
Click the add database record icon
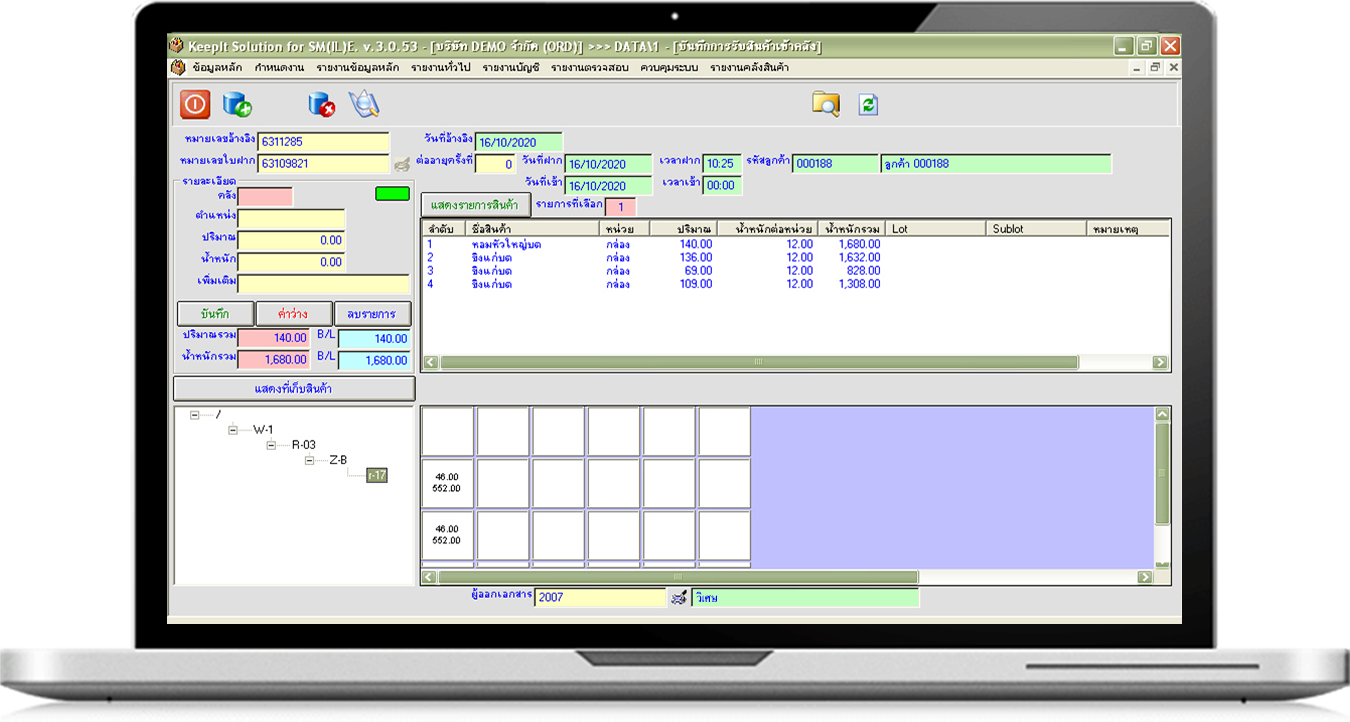tap(237, 104)
